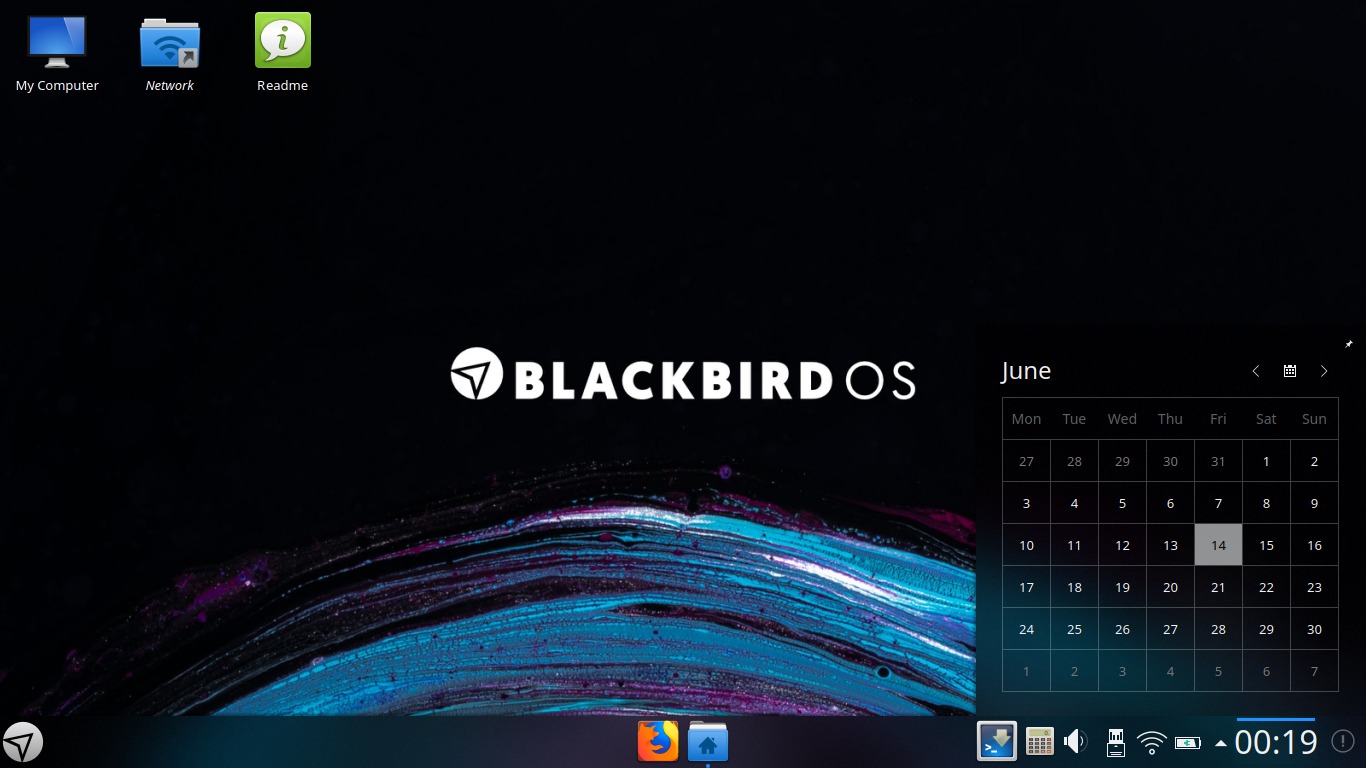Click the Mon weekday column header

1026,419
